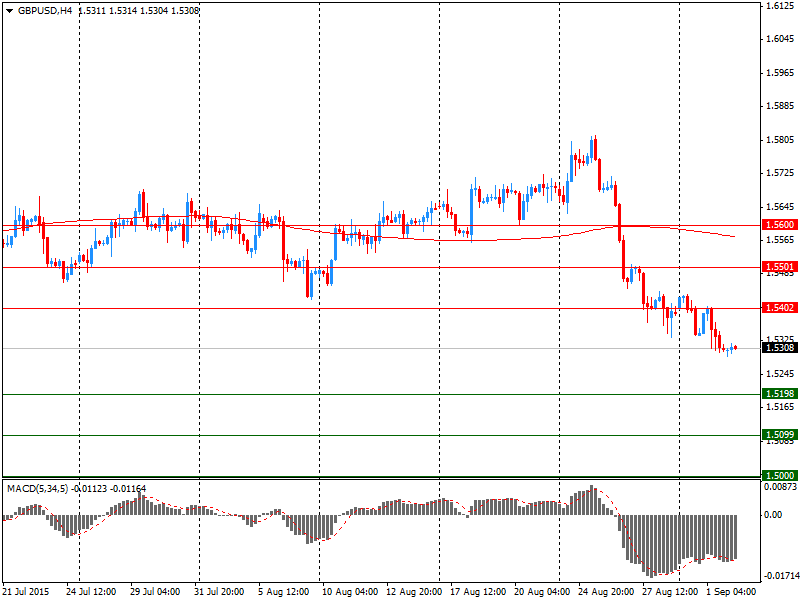Open the chart menu triangle beside GBPUSD,H4
Viewport: 800px width, 600px height.
9,10
